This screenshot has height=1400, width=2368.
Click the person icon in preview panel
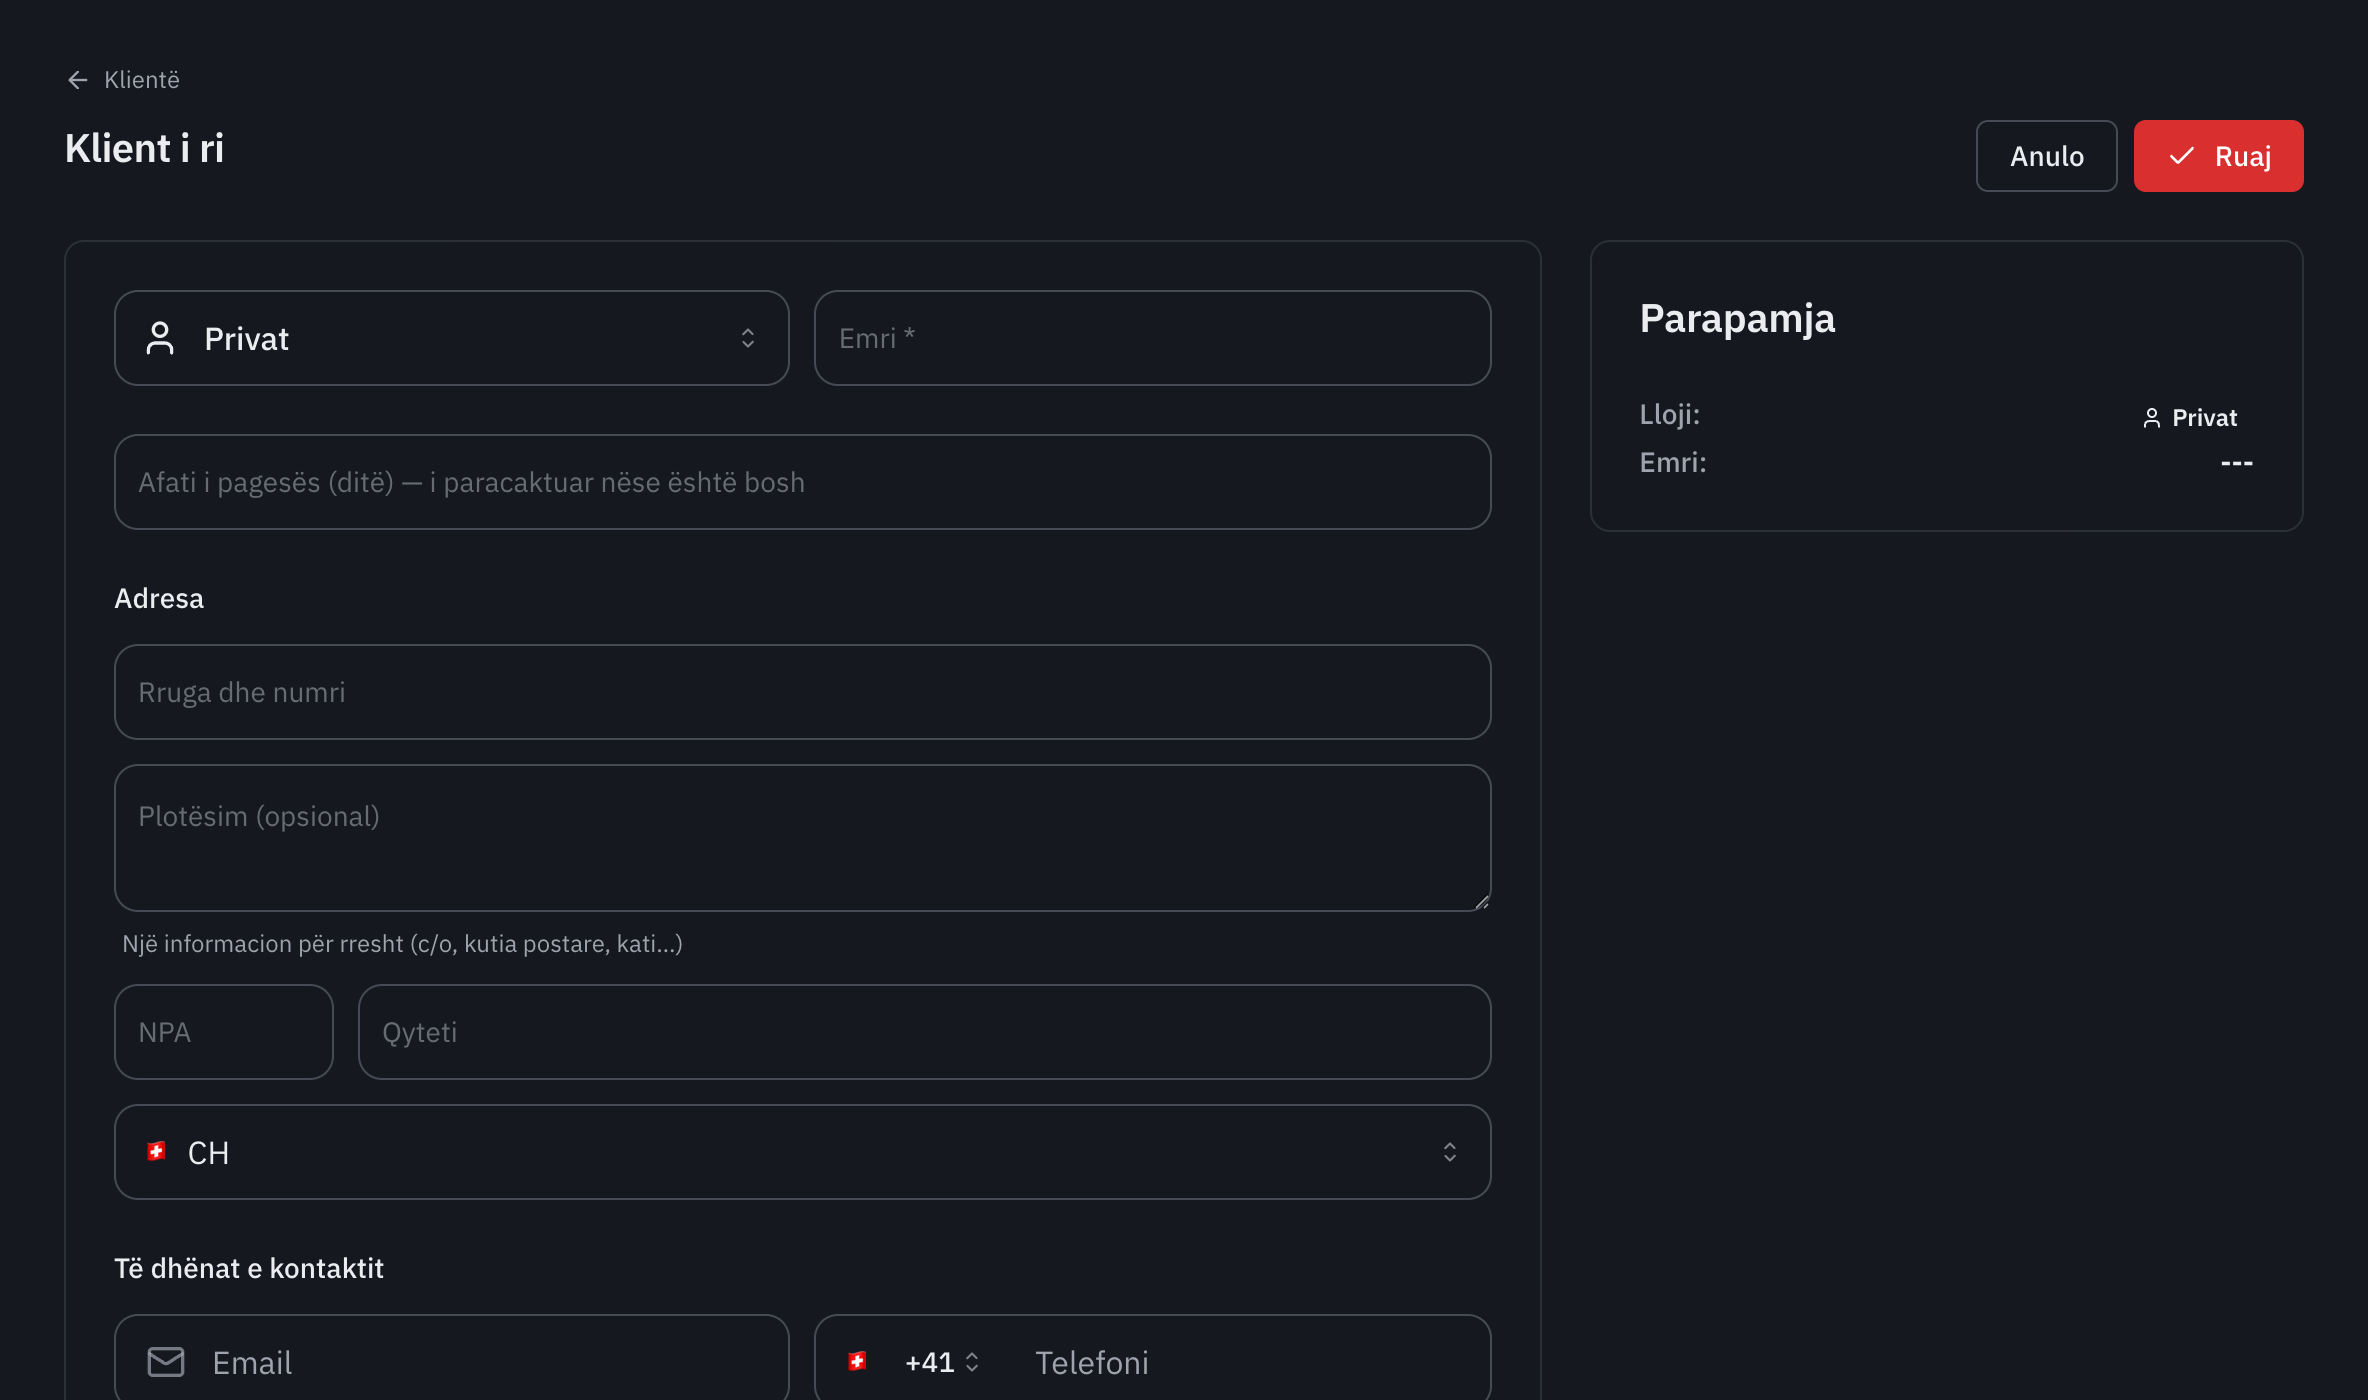click(x=2151, y=418)
